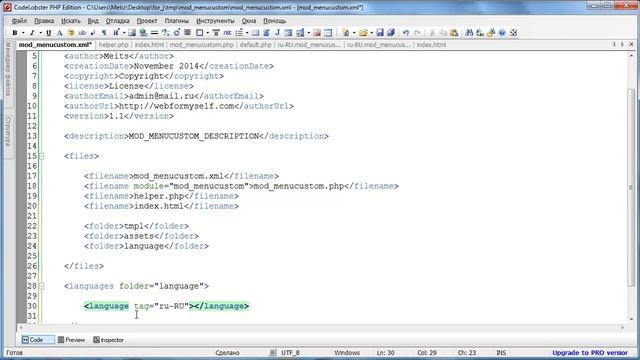This screenshot has width=640, height=360.
Task: Open the dropdown arrow next to Italic
Action: click(x=40, y=33)
